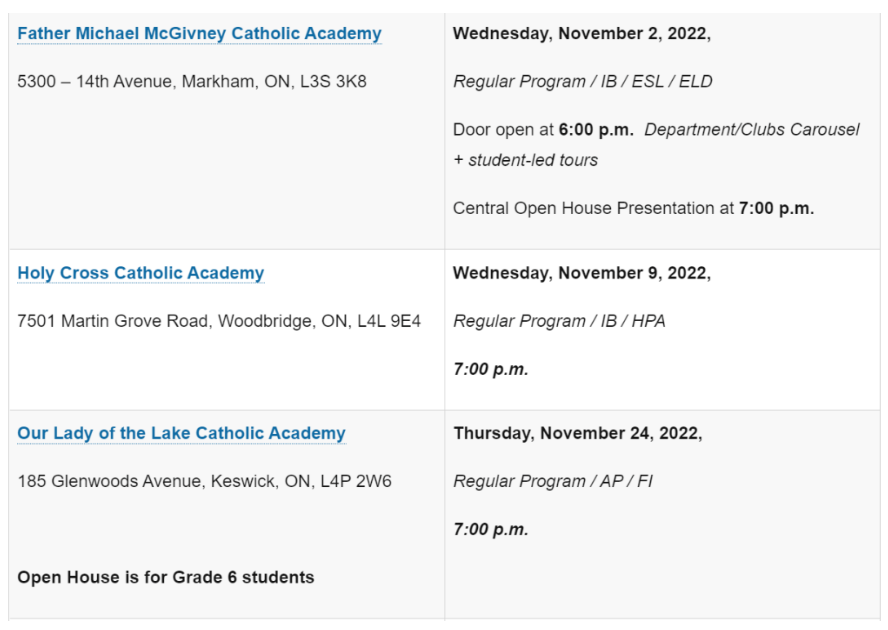888x630 pixels.
Task: Click the 185 Glenwoods Avenue, Keswick address
Action: click(205, 481)
